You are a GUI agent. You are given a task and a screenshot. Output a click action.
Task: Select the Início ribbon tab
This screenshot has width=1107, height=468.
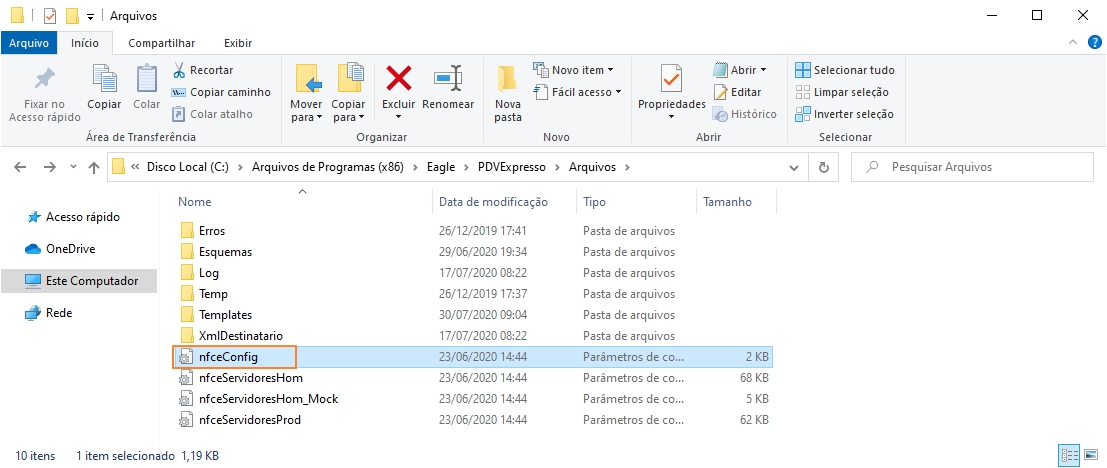85,43
